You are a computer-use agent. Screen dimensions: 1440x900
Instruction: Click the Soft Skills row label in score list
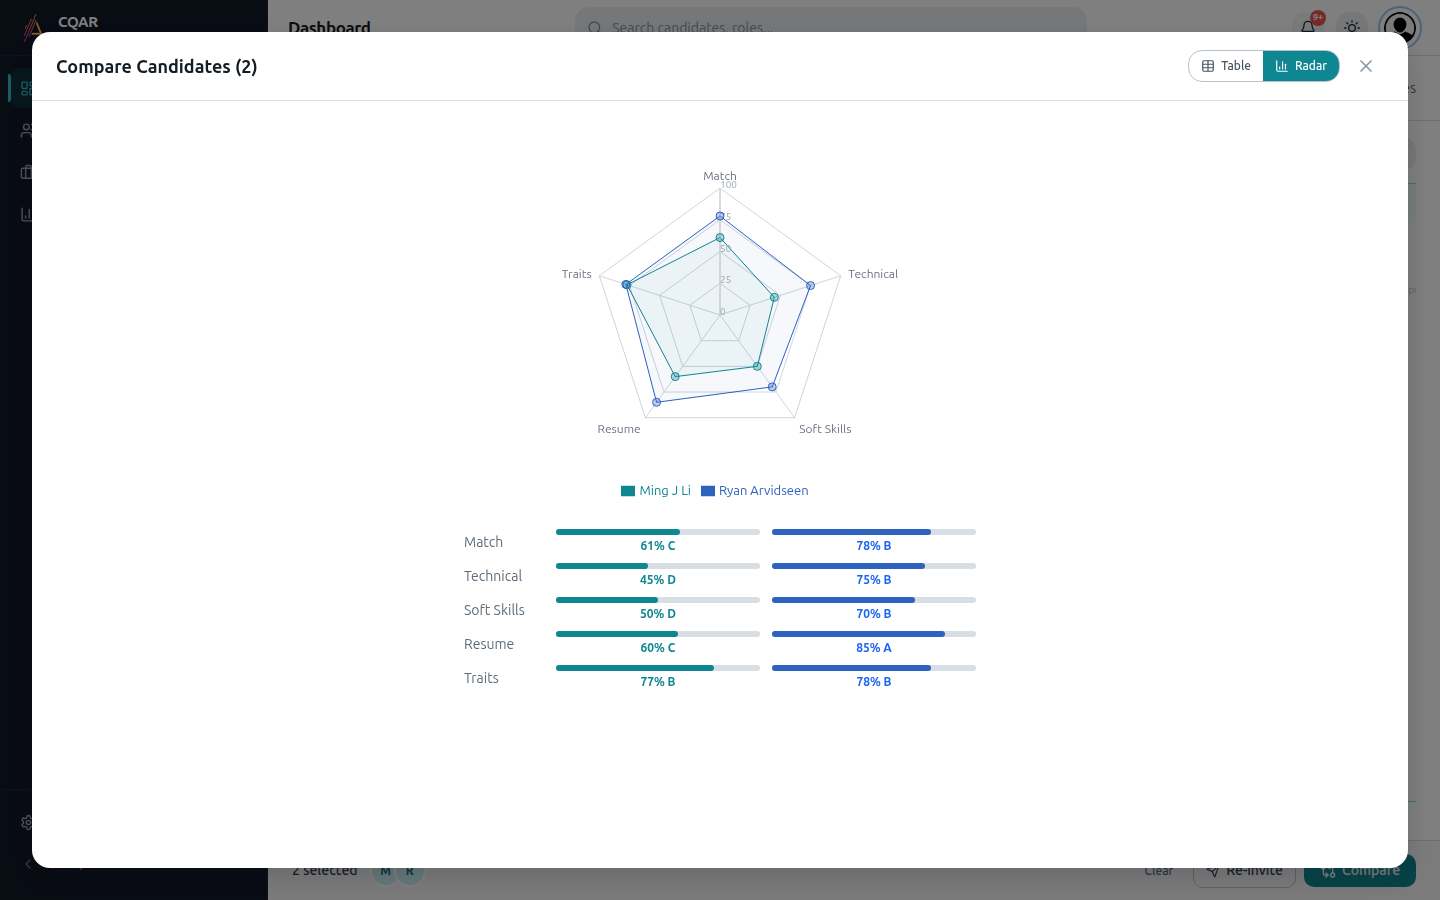click(494, 610)
